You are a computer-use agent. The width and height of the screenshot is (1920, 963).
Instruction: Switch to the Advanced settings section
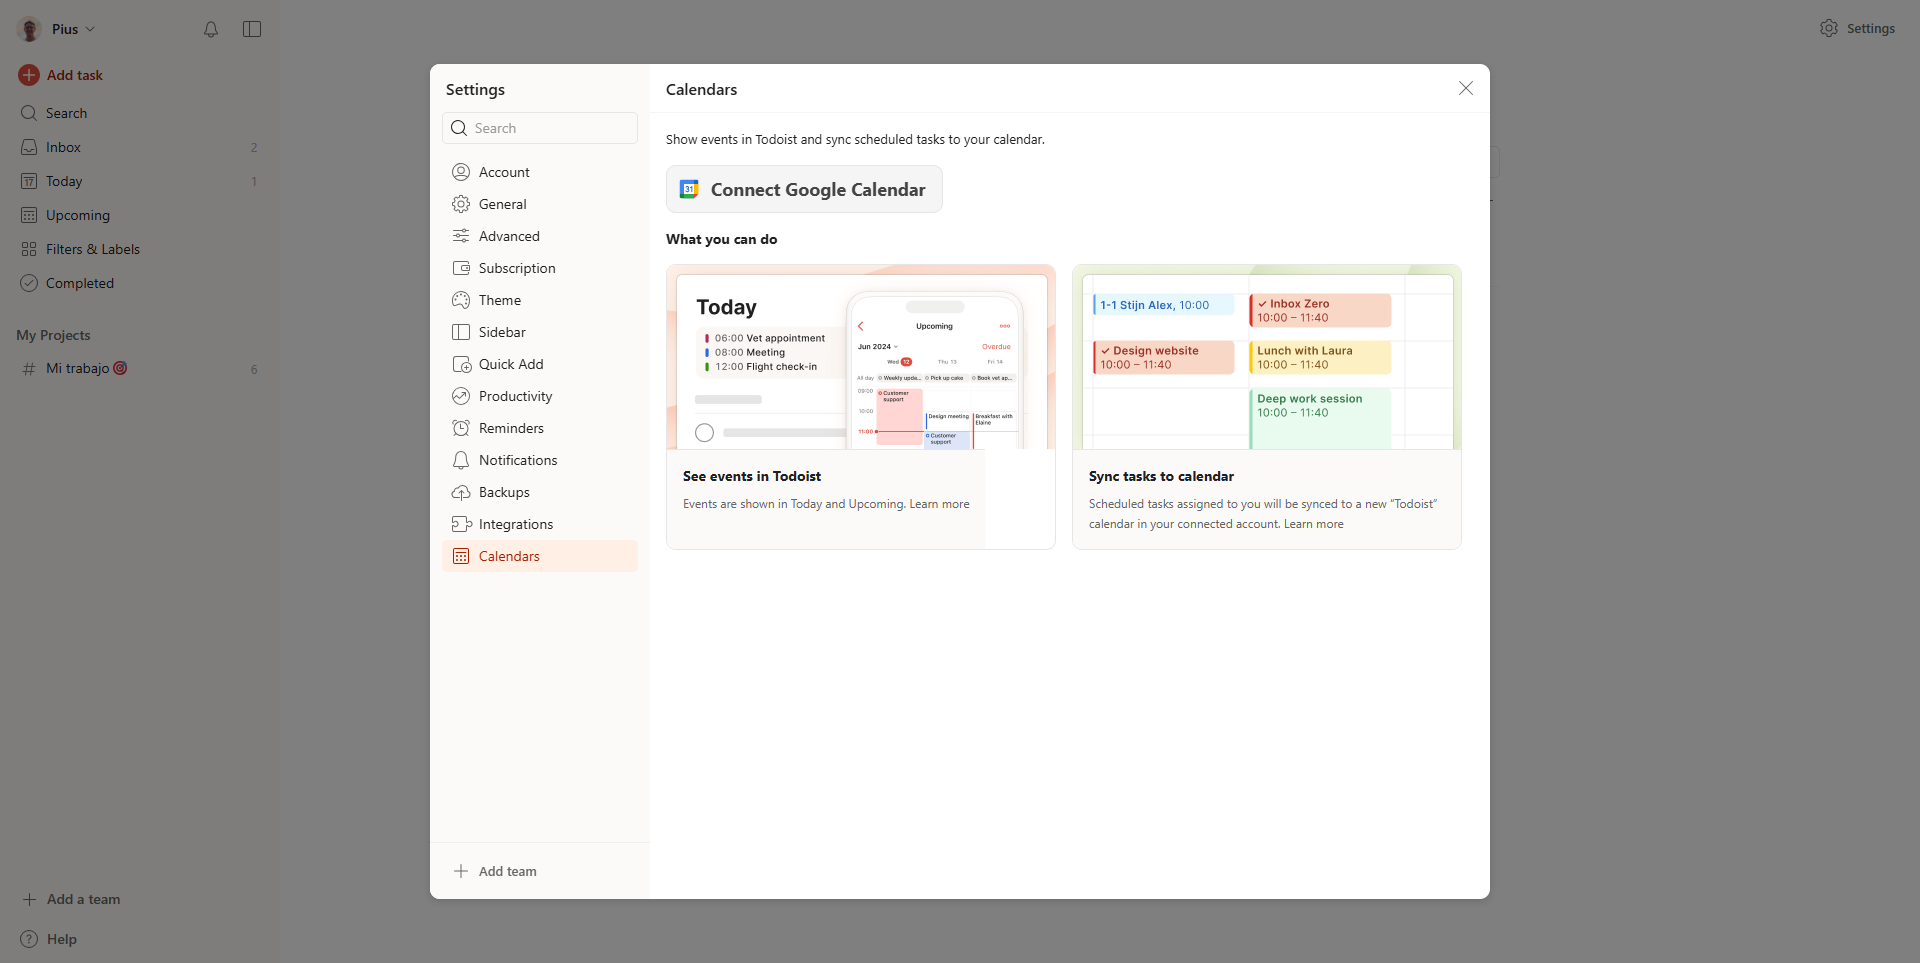point(509,236)
